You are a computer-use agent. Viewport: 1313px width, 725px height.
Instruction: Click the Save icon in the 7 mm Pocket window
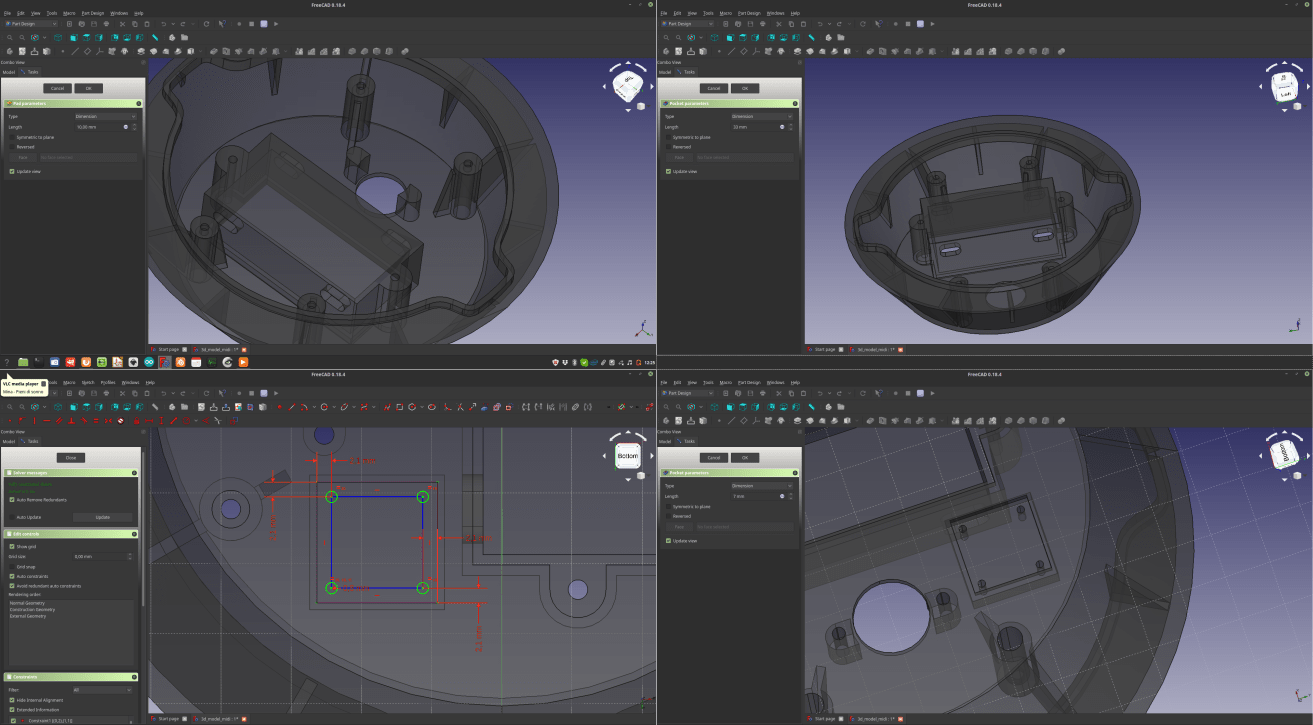click(750, 393)
